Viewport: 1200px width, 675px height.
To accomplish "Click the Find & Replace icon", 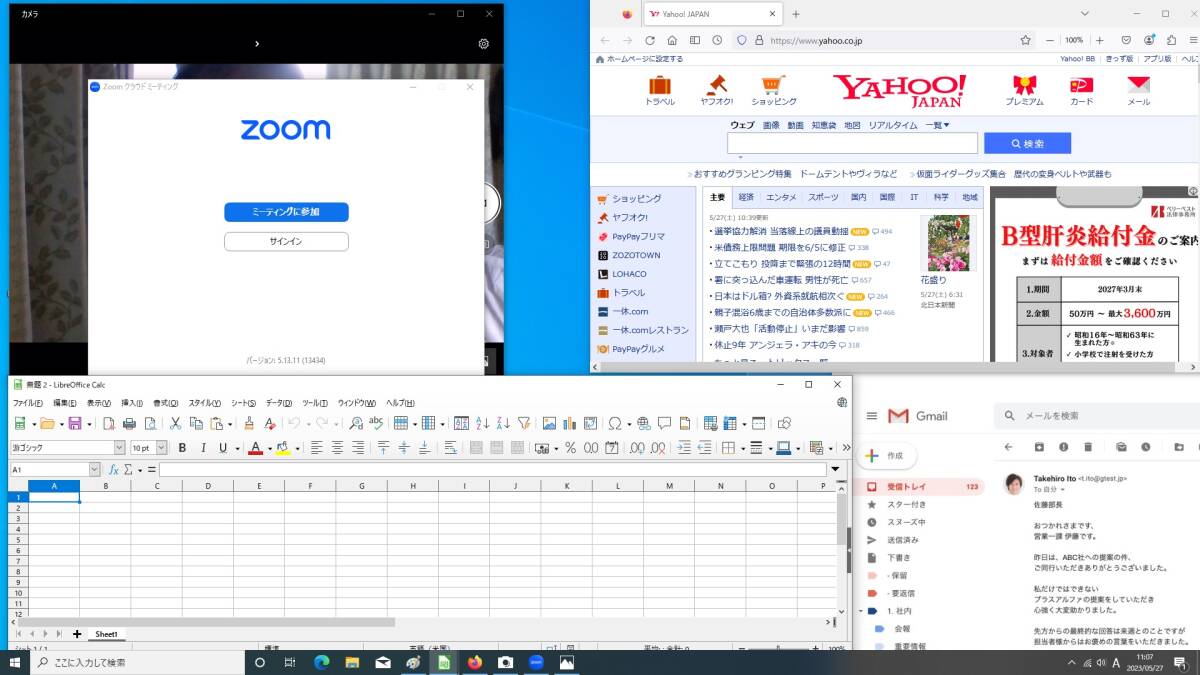I will pos(356,424).
